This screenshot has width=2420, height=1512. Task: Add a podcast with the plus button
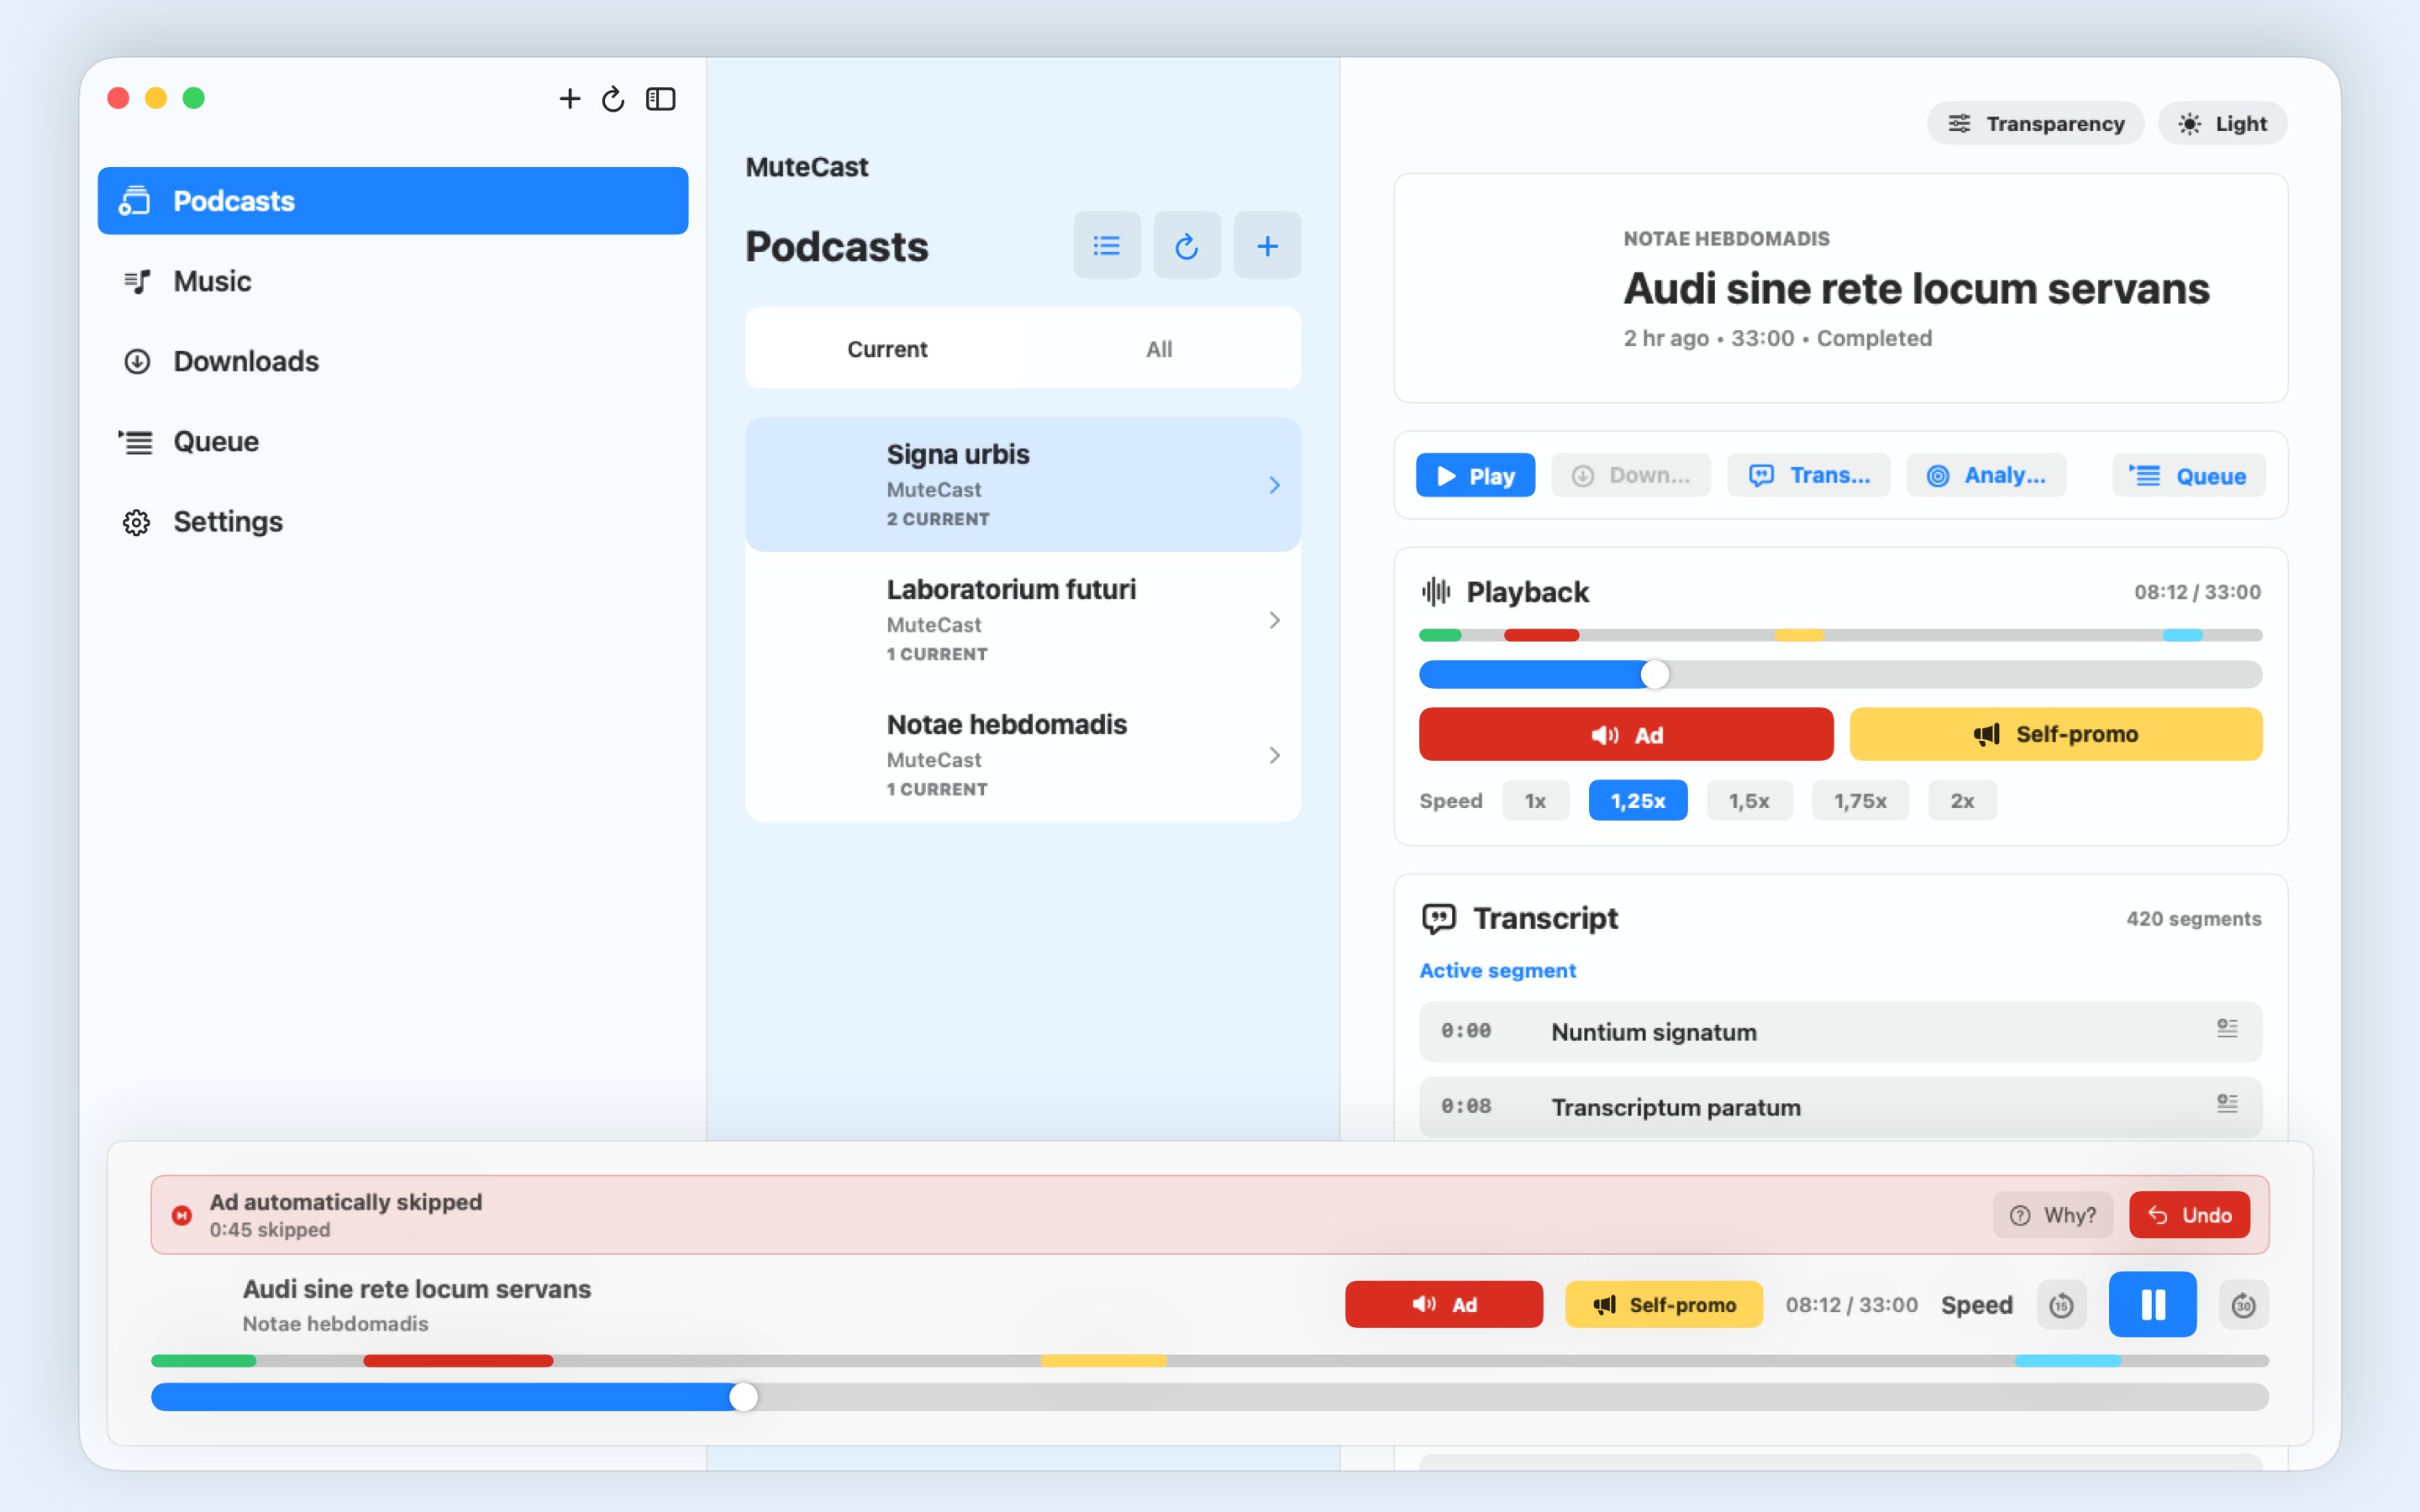1266,245
